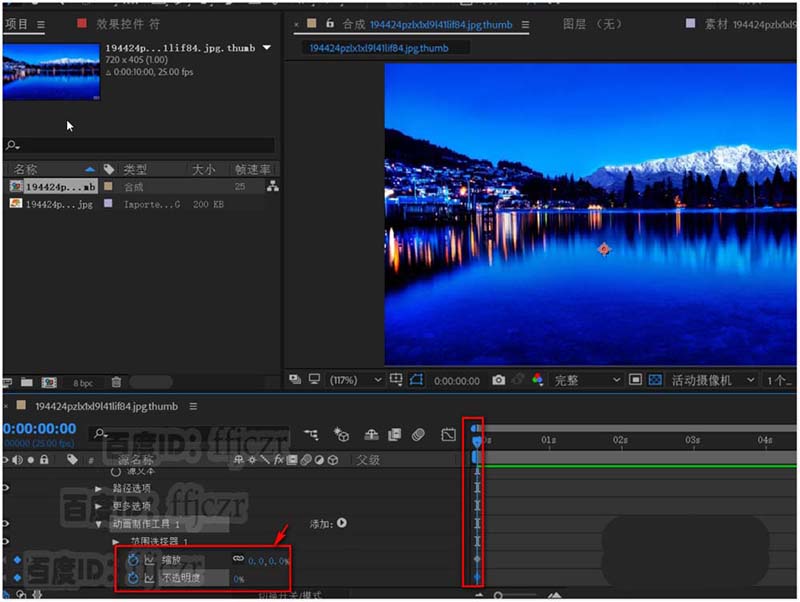Click the 添加 add animator property button
This screenshot has width=800, height=602.
341,523
